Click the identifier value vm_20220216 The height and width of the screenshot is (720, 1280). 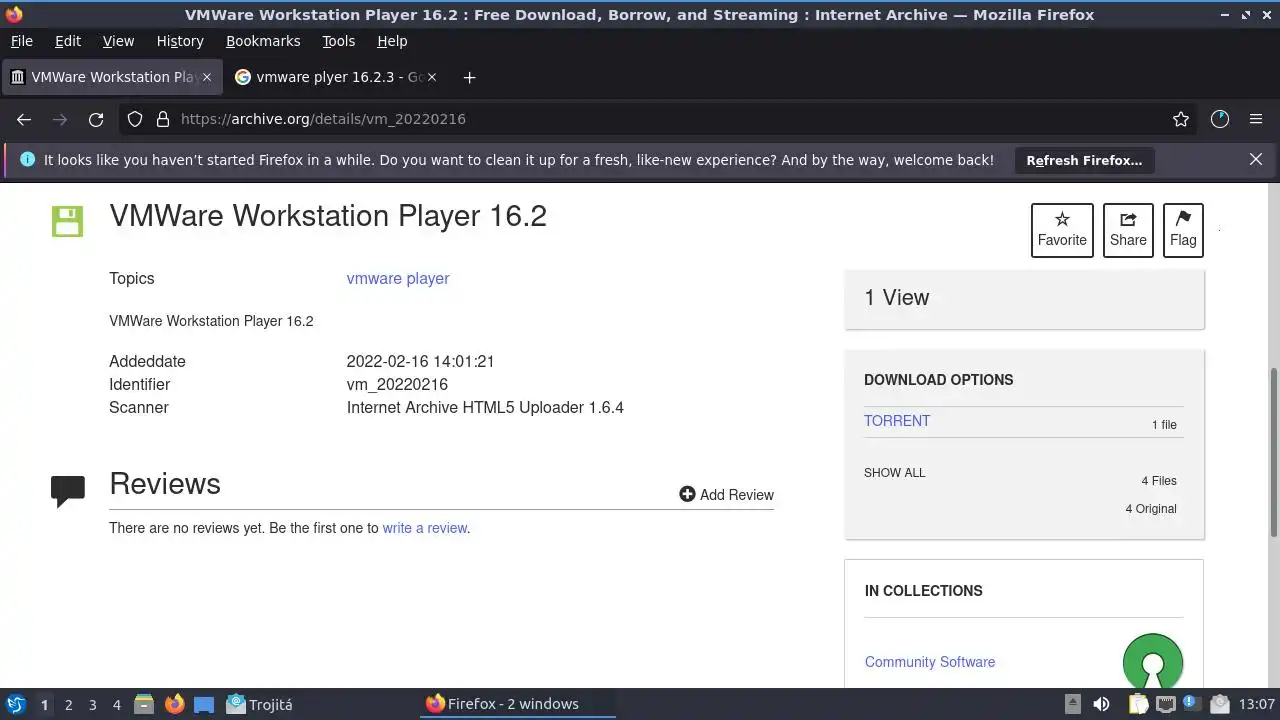click(x=397, y=385)
